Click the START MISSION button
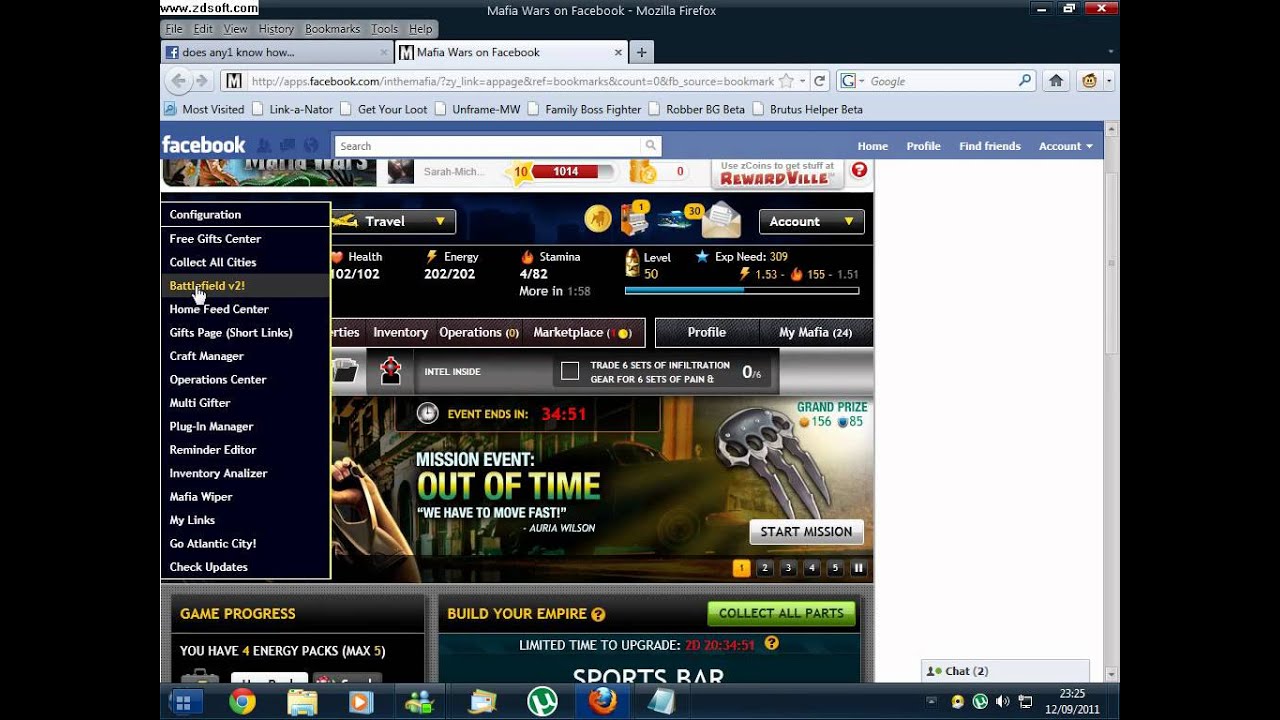Screen dimensions: 1280x720 pos(806,532)
